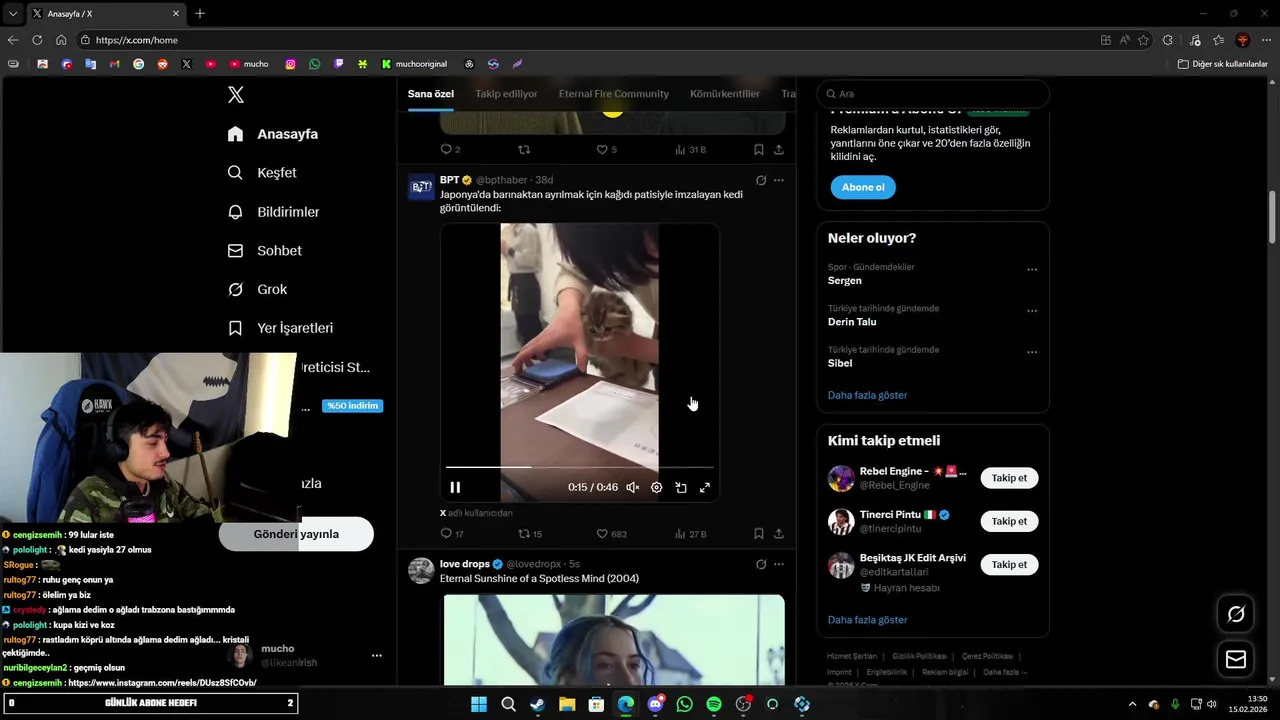Screen dimensions: 1280x720
Task: Open the Derin Talu trending topic
Action: [852, 322]
